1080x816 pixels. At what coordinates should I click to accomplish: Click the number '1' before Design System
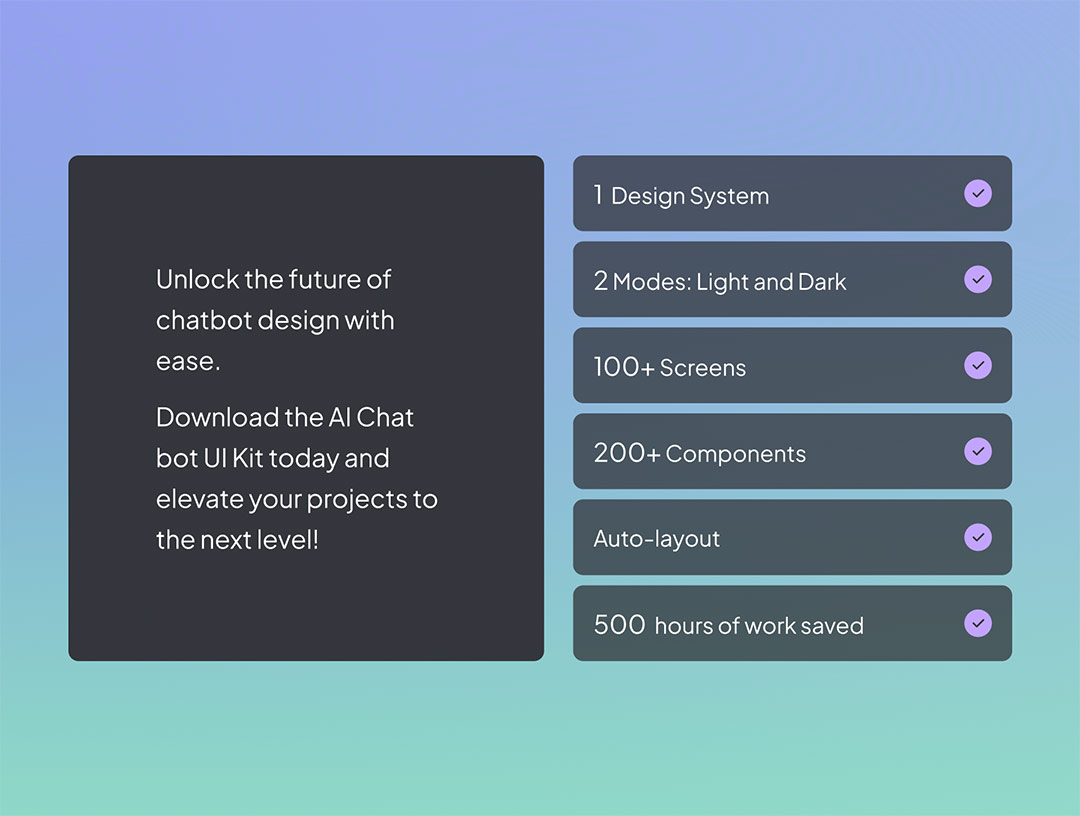click(598, 195)
